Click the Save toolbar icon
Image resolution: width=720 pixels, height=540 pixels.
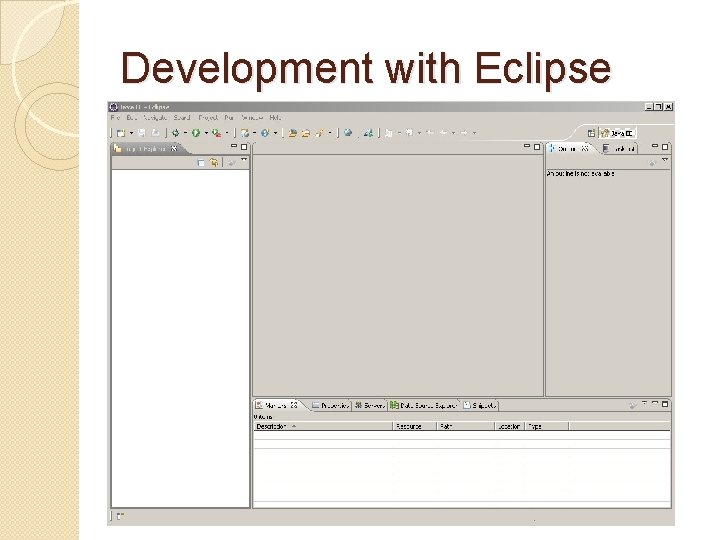[x=142, y=133]
